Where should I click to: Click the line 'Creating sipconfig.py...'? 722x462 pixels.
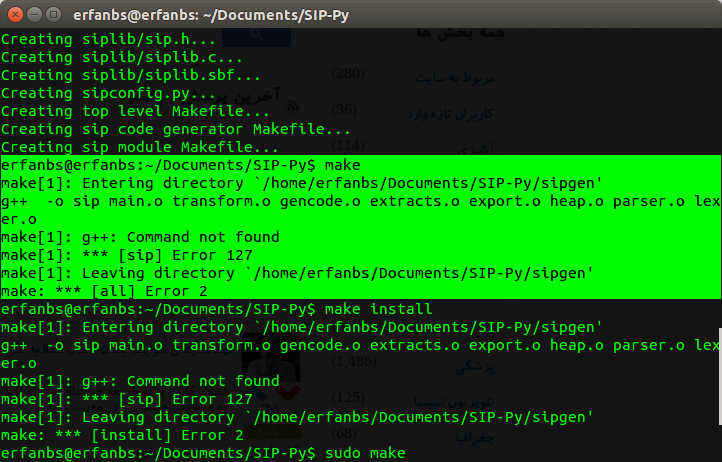(108, 93)
